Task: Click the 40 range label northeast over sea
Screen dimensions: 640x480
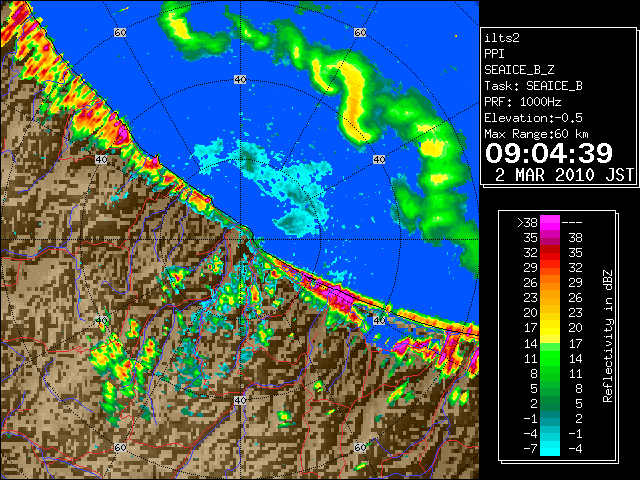Action: [x=379, y=160]
